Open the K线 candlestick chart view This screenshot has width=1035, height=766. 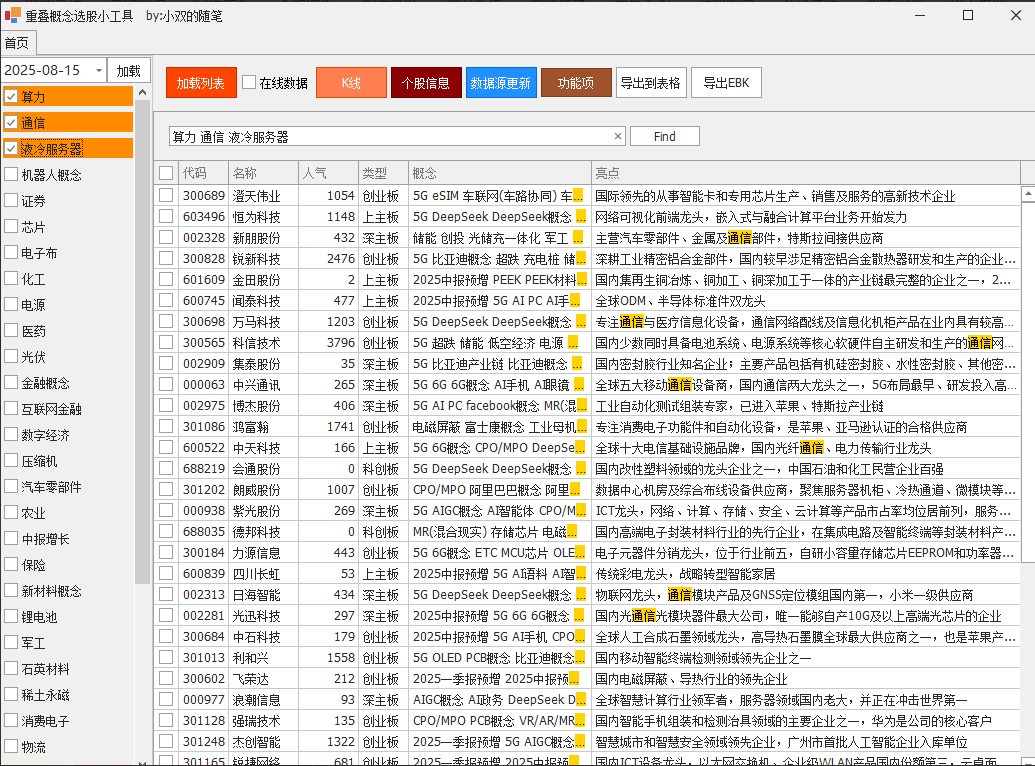(x=351, y=83)
